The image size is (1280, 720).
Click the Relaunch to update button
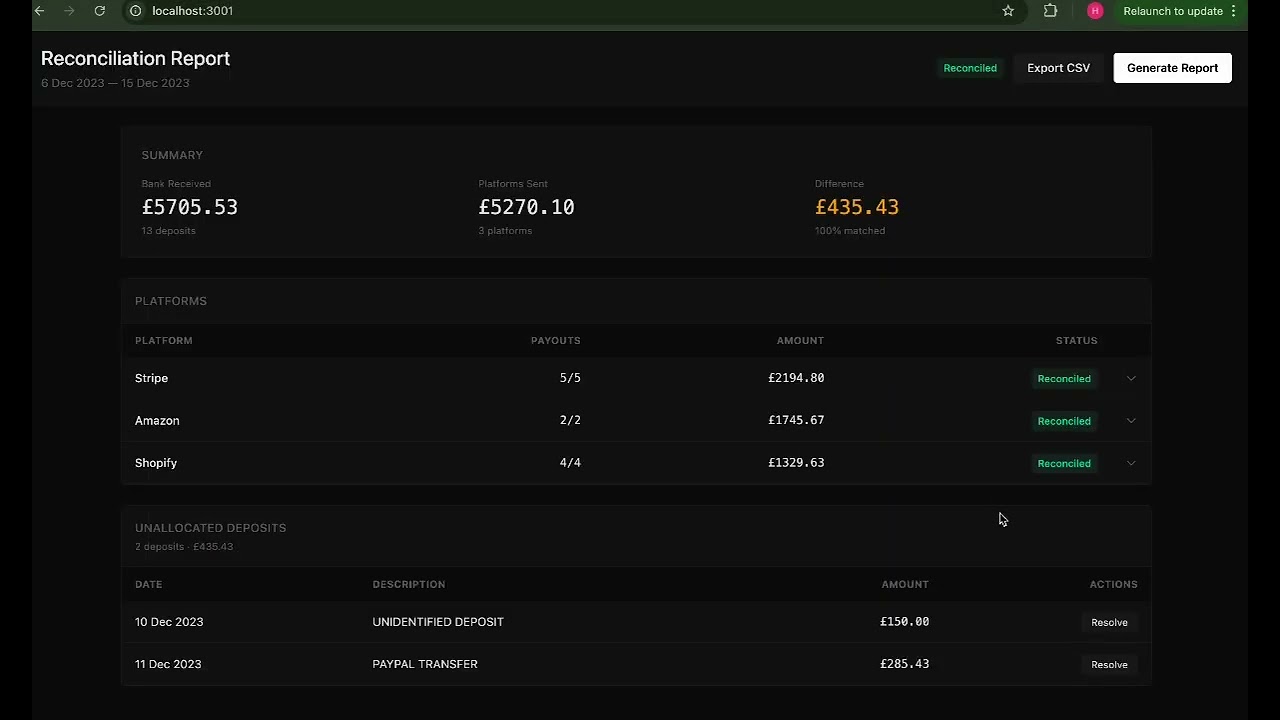pos(1173,11)
